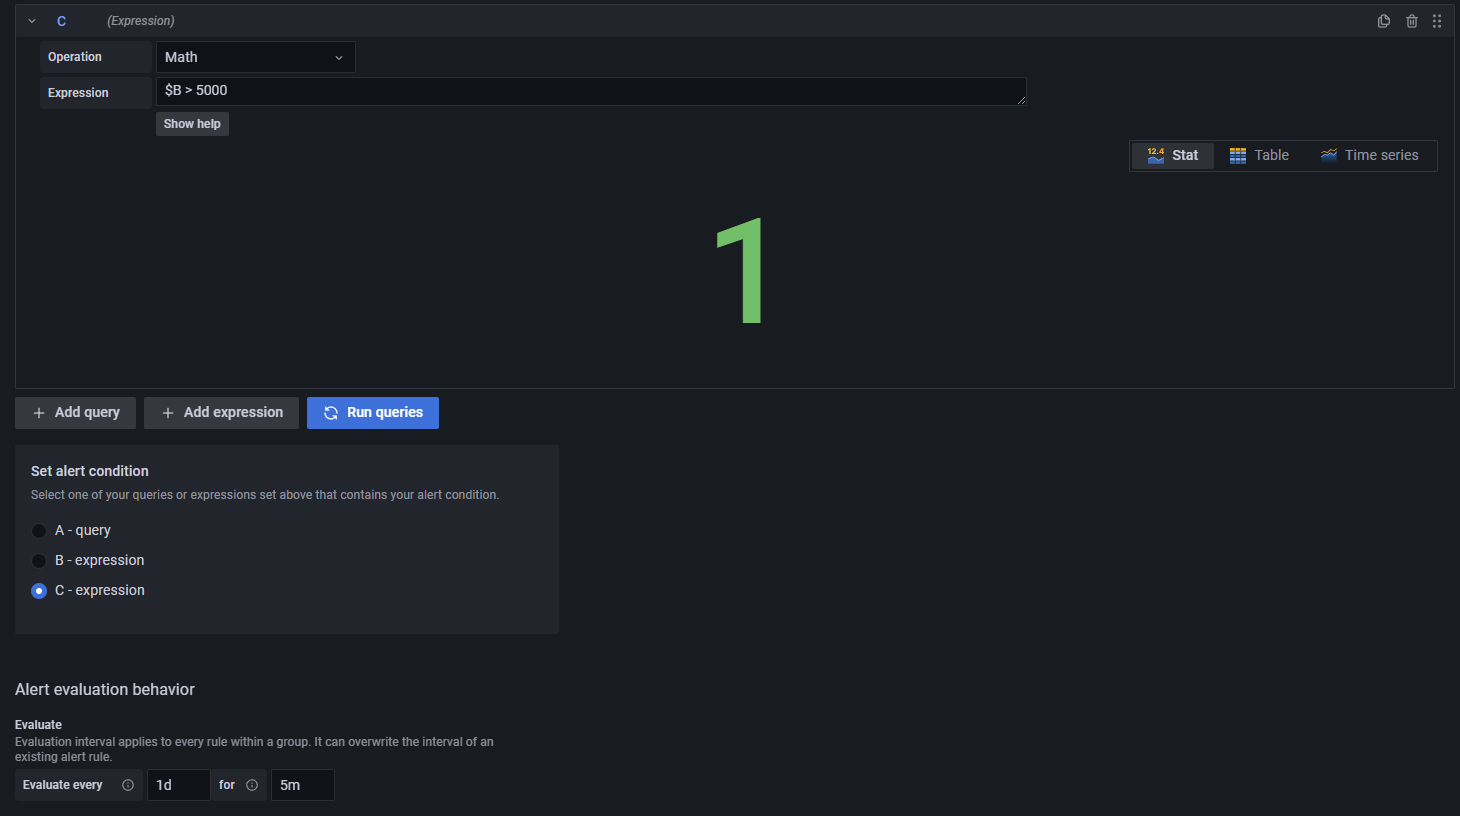Screen dimensions: 1460x816
Task: Click the drag handle dots icon
Action: click(1437, 20)
